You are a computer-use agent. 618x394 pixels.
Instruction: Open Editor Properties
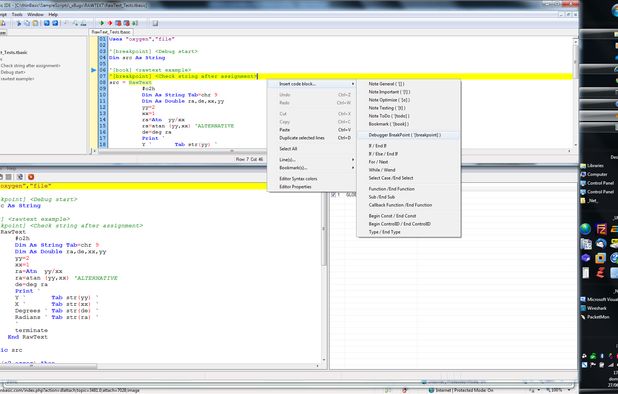click(312, 187)
